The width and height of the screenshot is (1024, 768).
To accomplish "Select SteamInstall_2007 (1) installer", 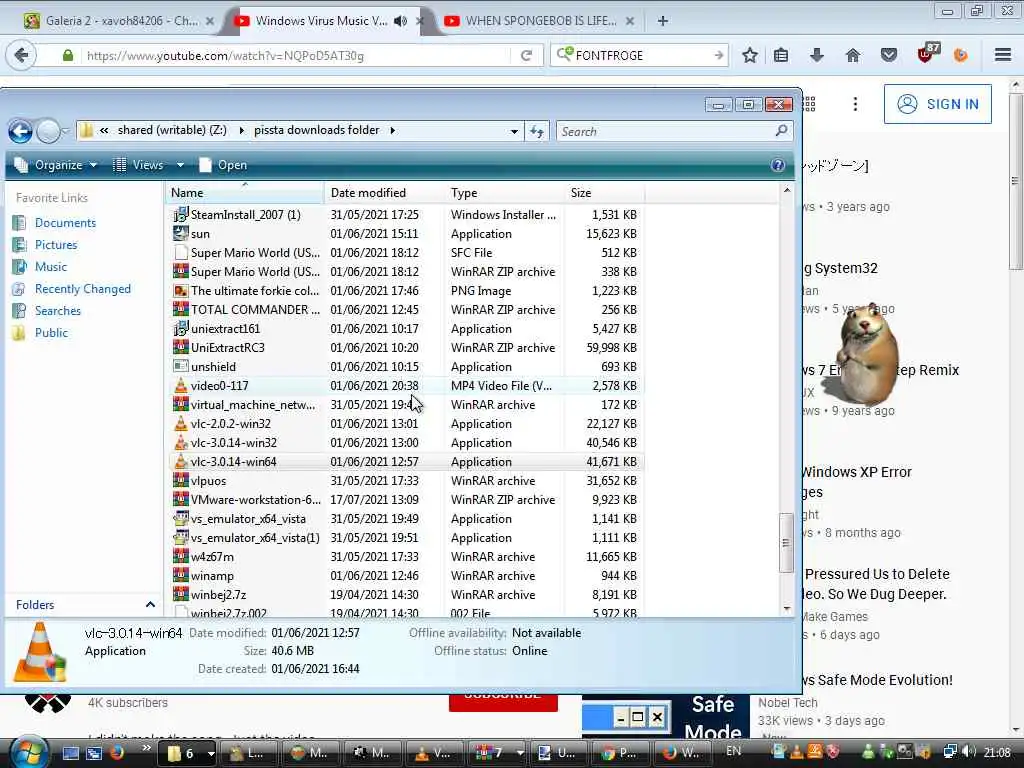I will coord(406,215).
